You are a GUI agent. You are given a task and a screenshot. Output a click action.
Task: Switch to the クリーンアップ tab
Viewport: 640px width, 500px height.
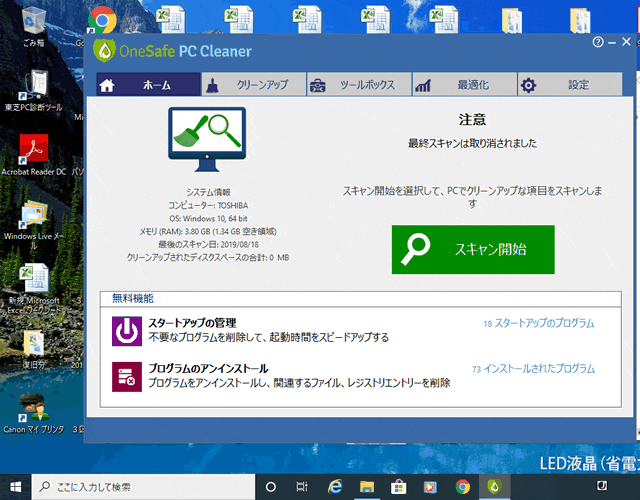(x=254, y=84)
